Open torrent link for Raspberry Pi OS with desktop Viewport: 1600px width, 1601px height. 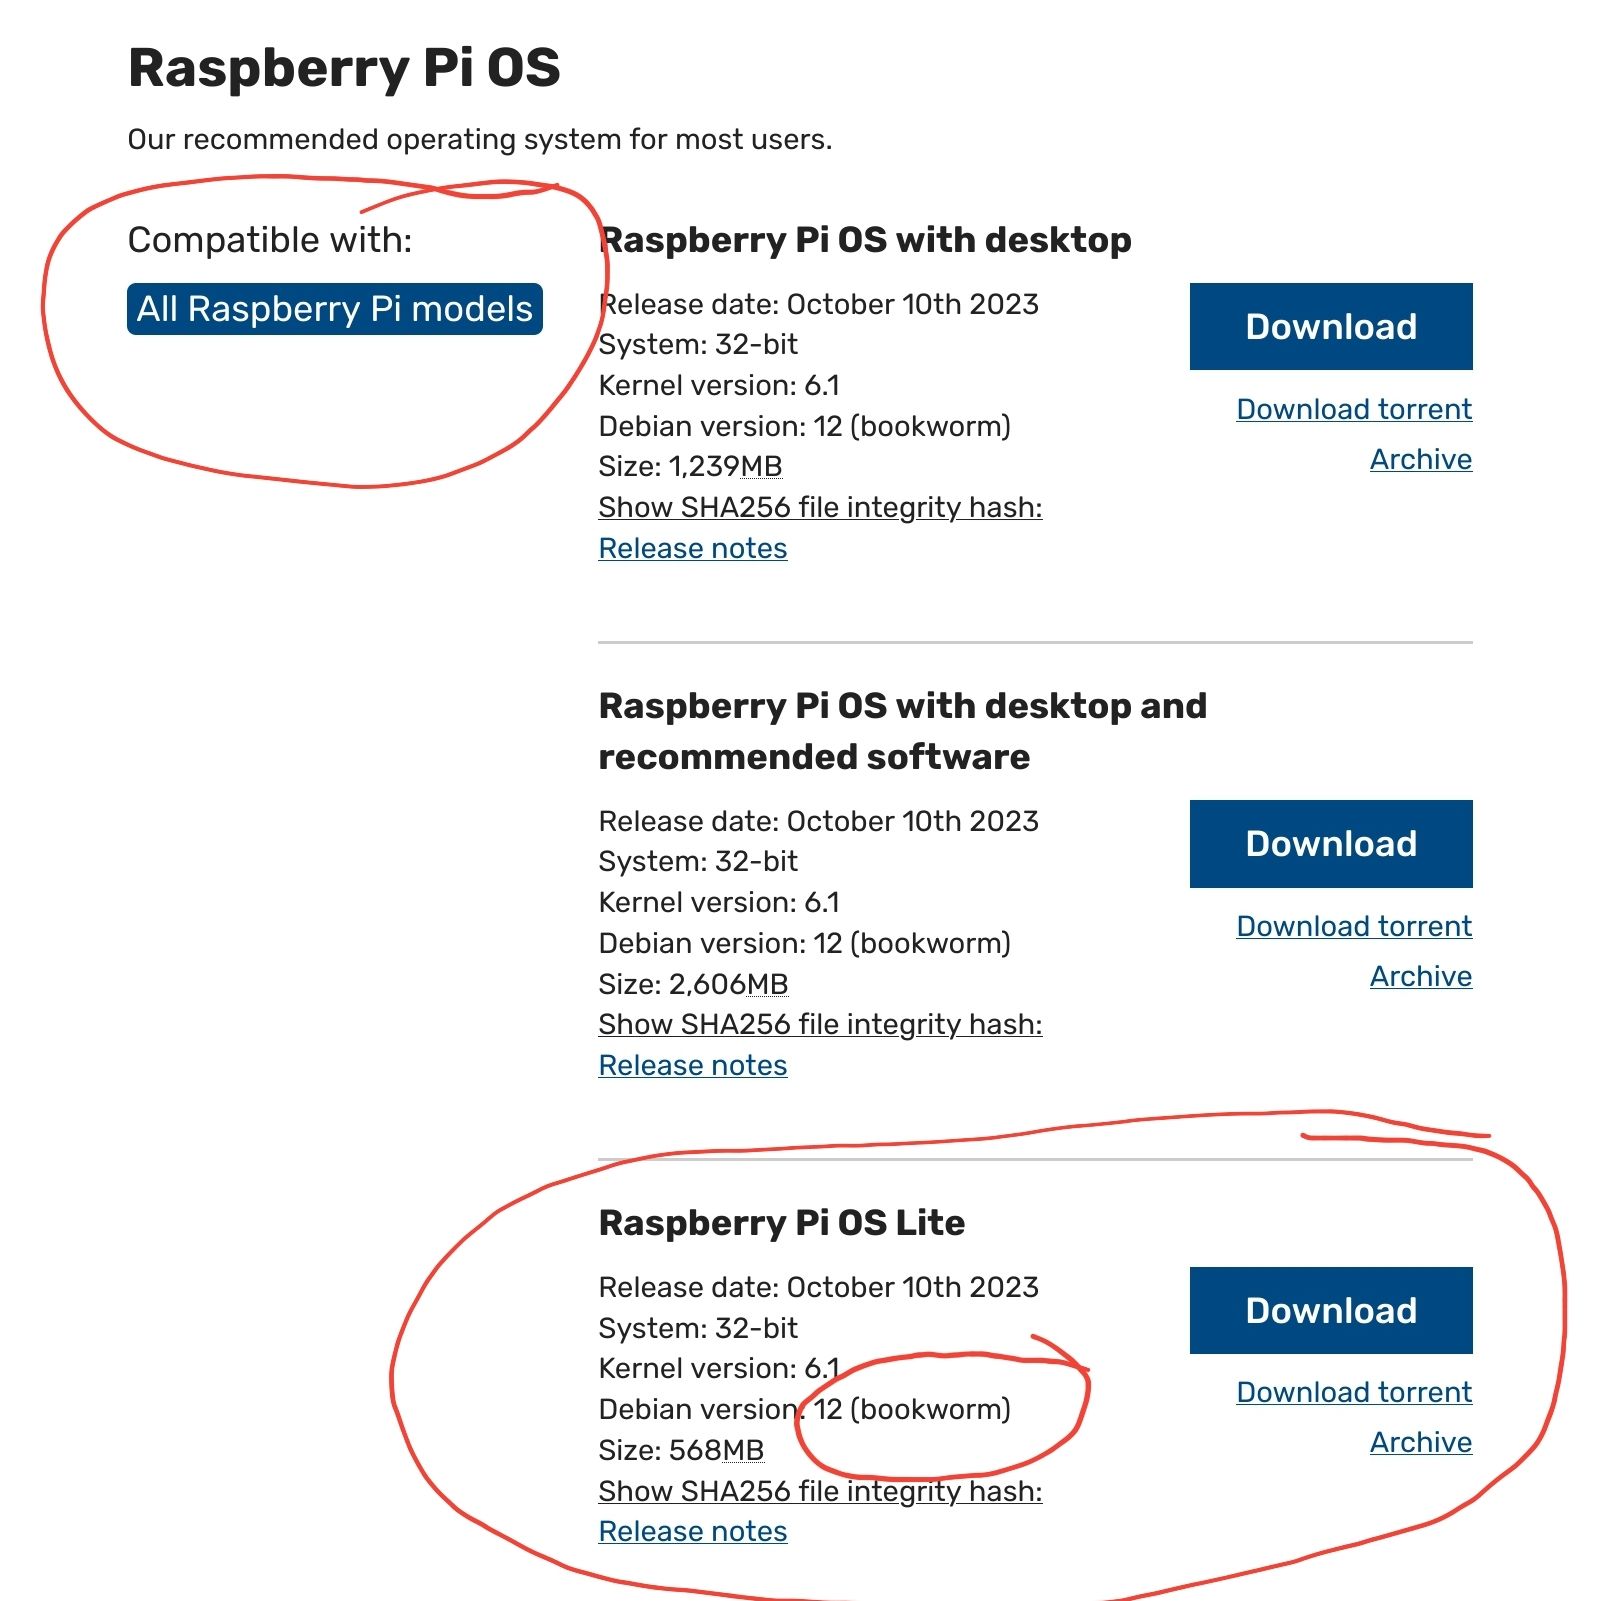click(1353, 409)
